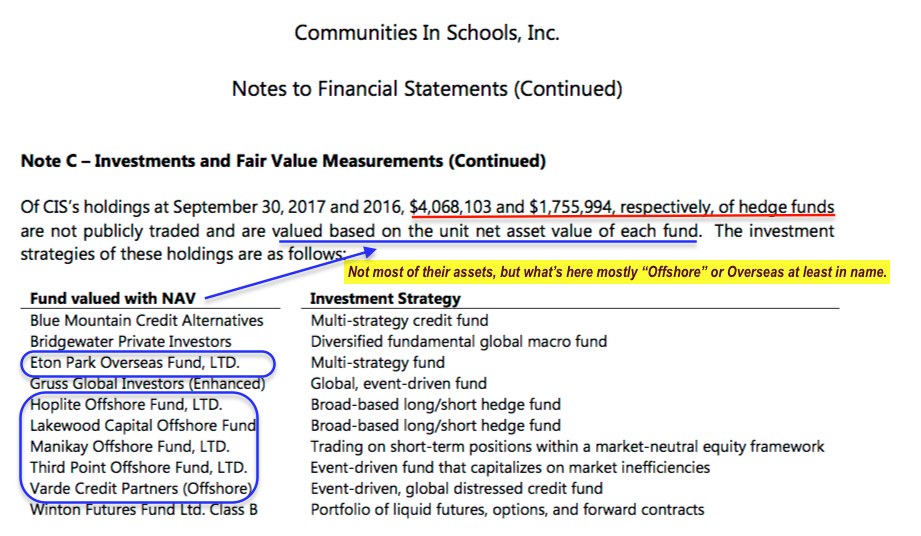Image resolution: width=921 pixels, height=536 pixels.
Task: Click Lakewood Capital Offshore Fund
Action: pos(143,425)
